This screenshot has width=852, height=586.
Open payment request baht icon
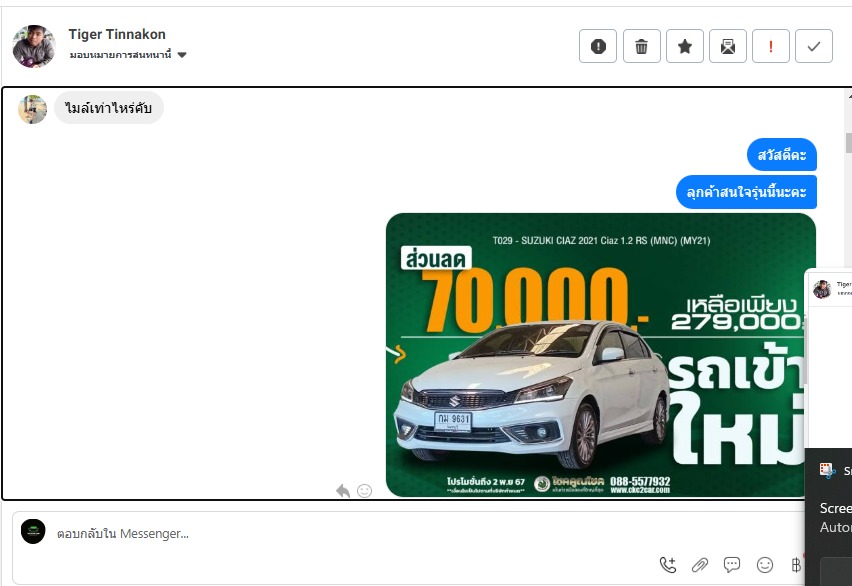tap(796, 565)
